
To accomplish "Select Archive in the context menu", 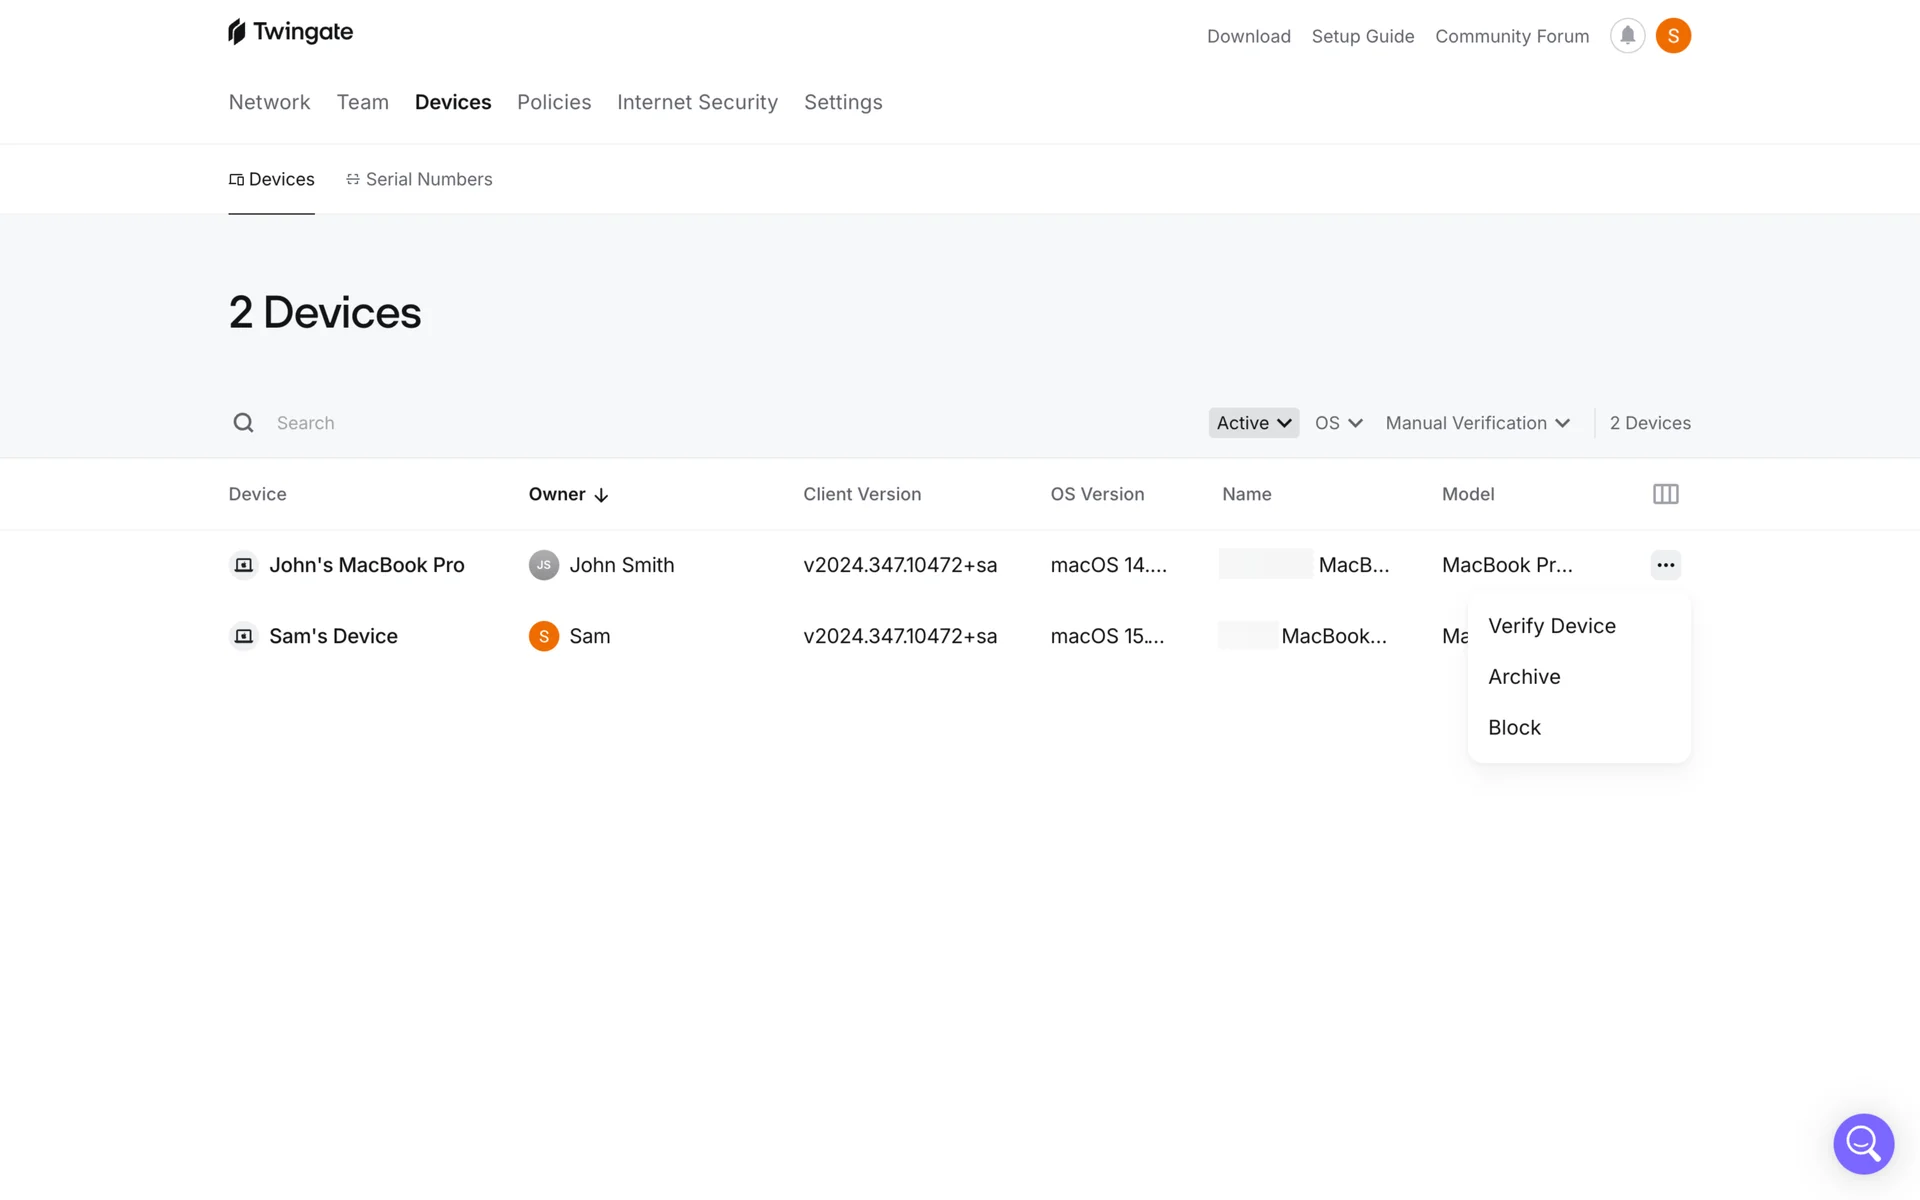I will click(1524, 677).
